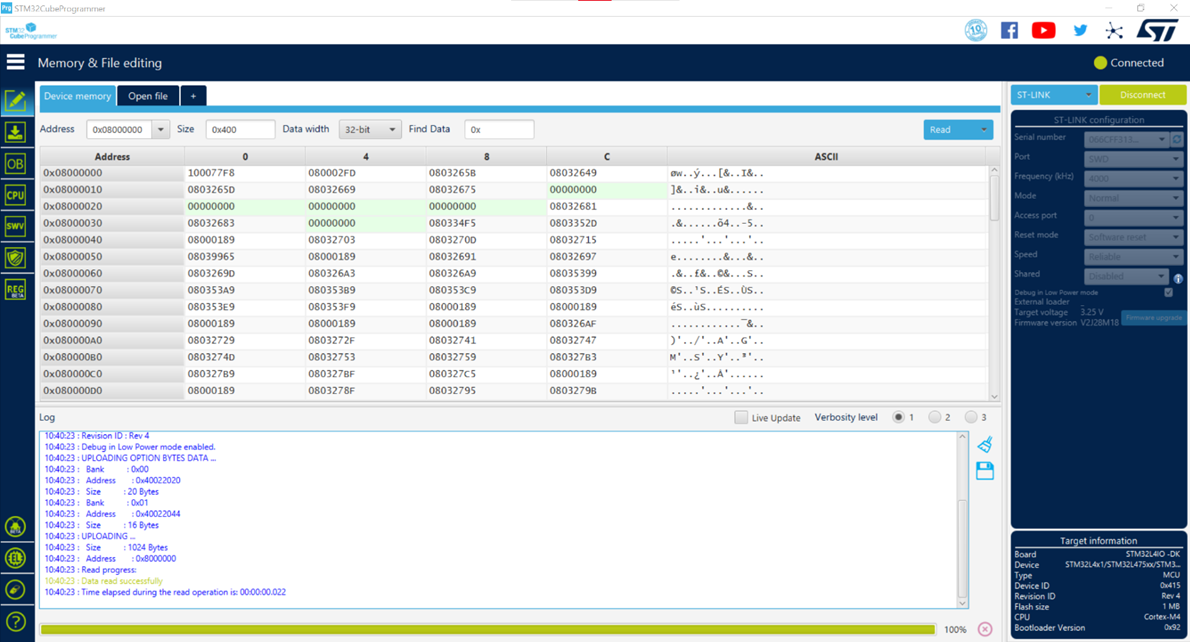
Task: Select address row 0x08000040
Action: point(112,240)
